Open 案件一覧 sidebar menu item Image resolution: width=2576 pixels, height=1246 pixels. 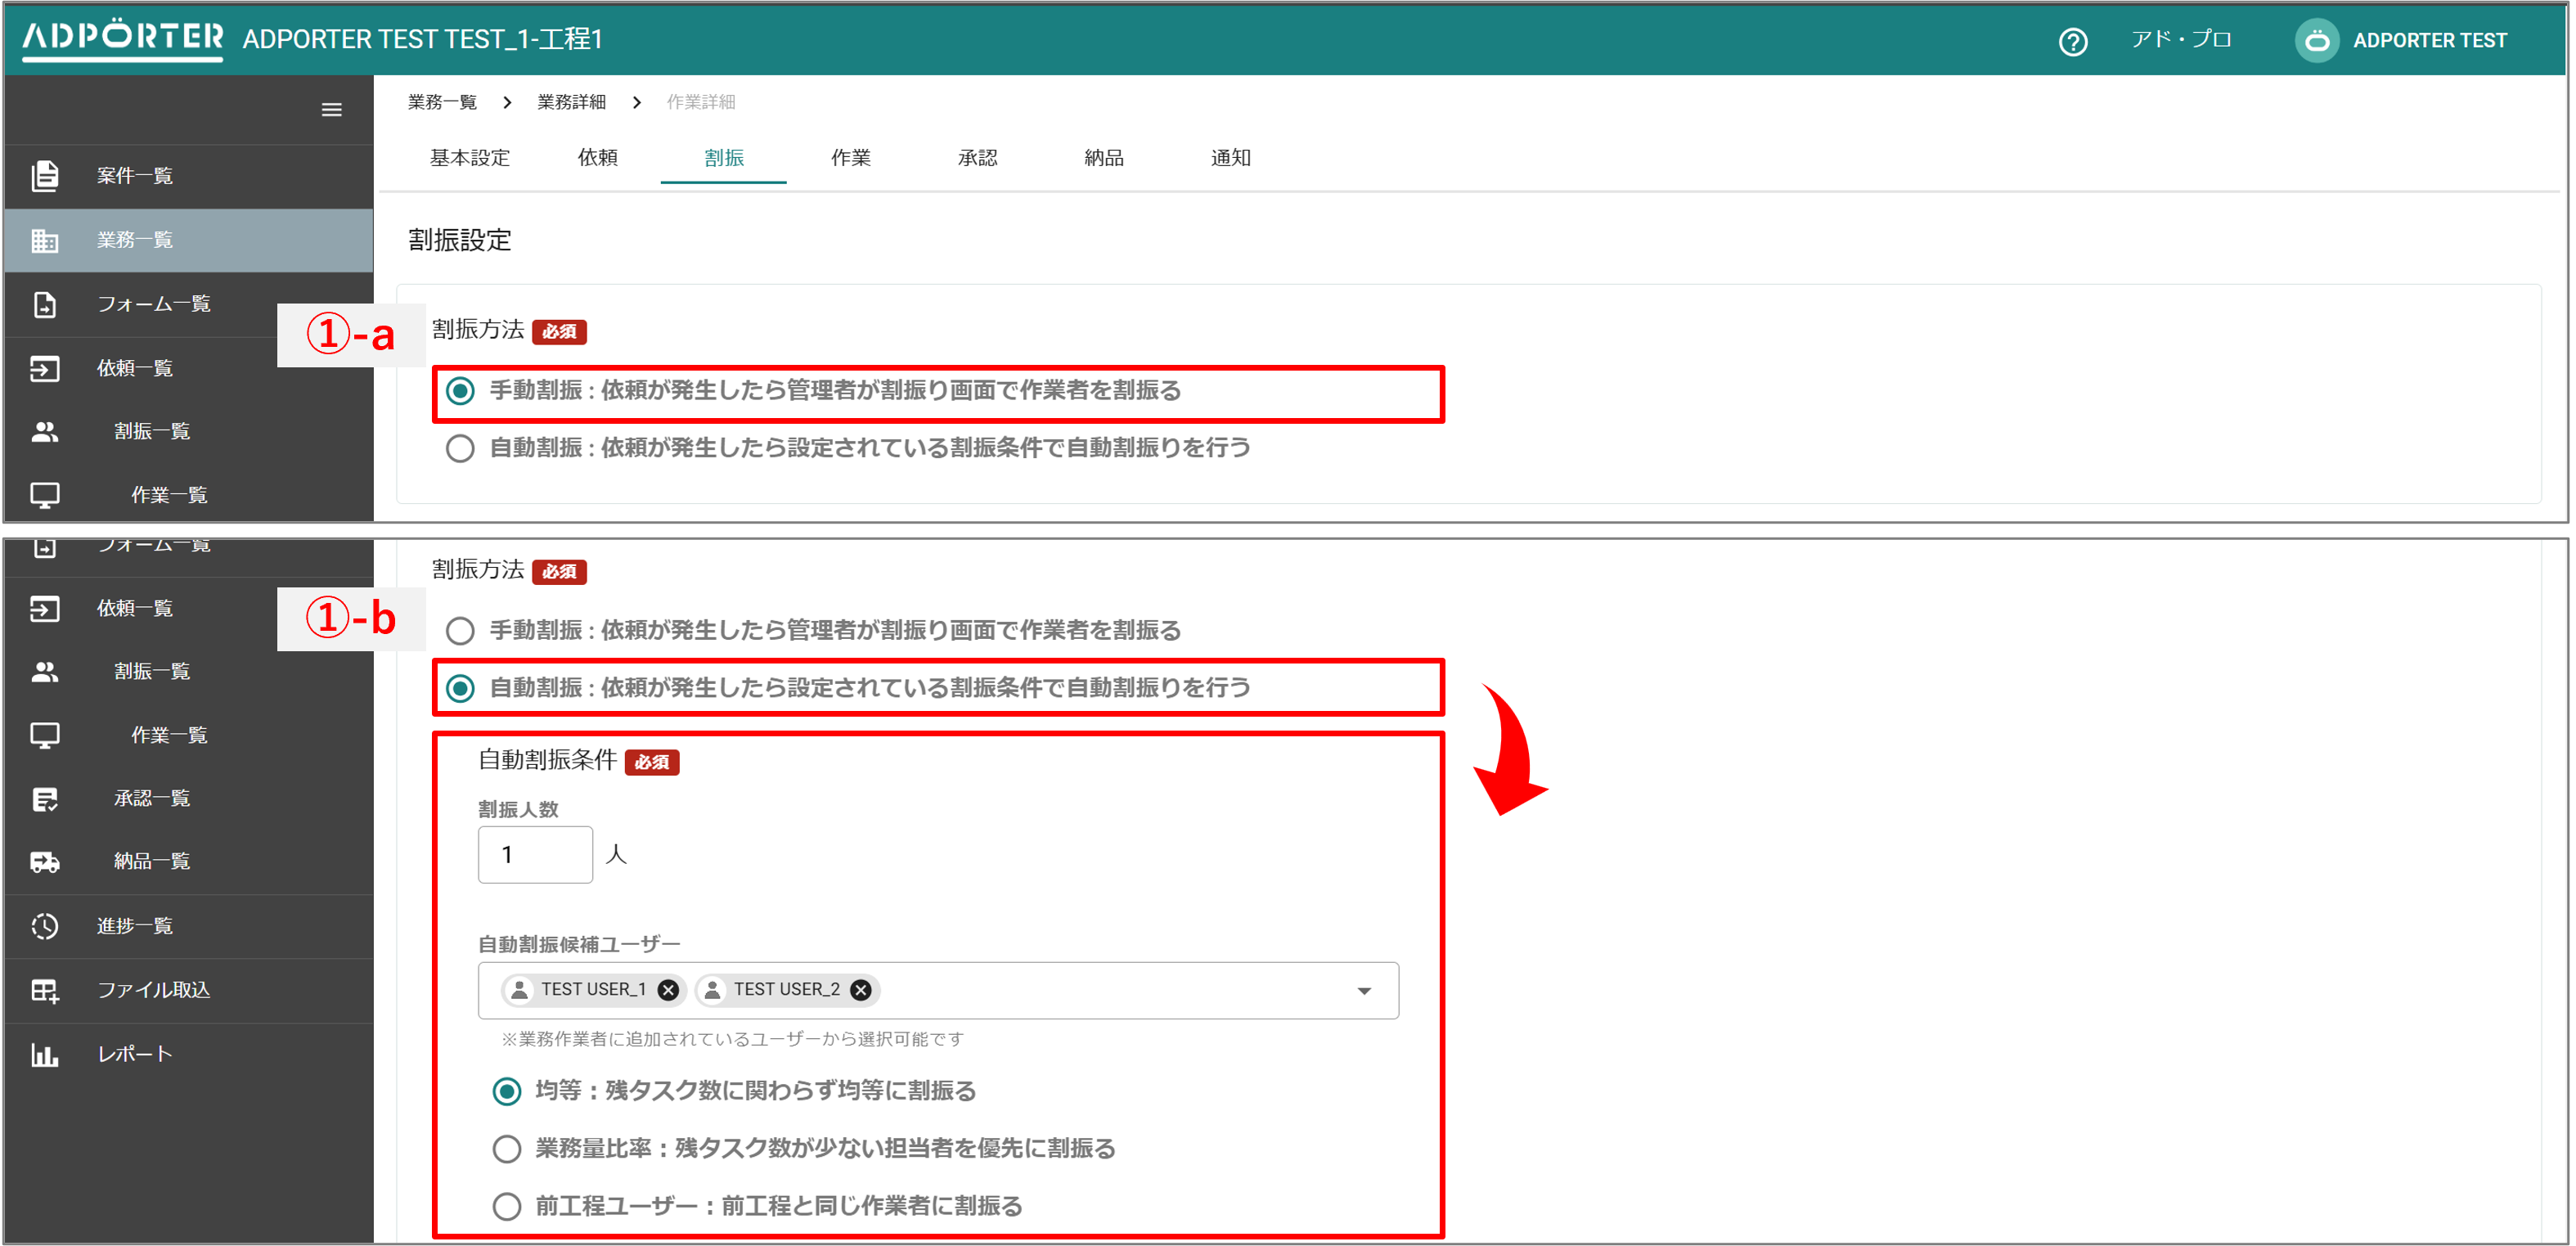point(189,176)
